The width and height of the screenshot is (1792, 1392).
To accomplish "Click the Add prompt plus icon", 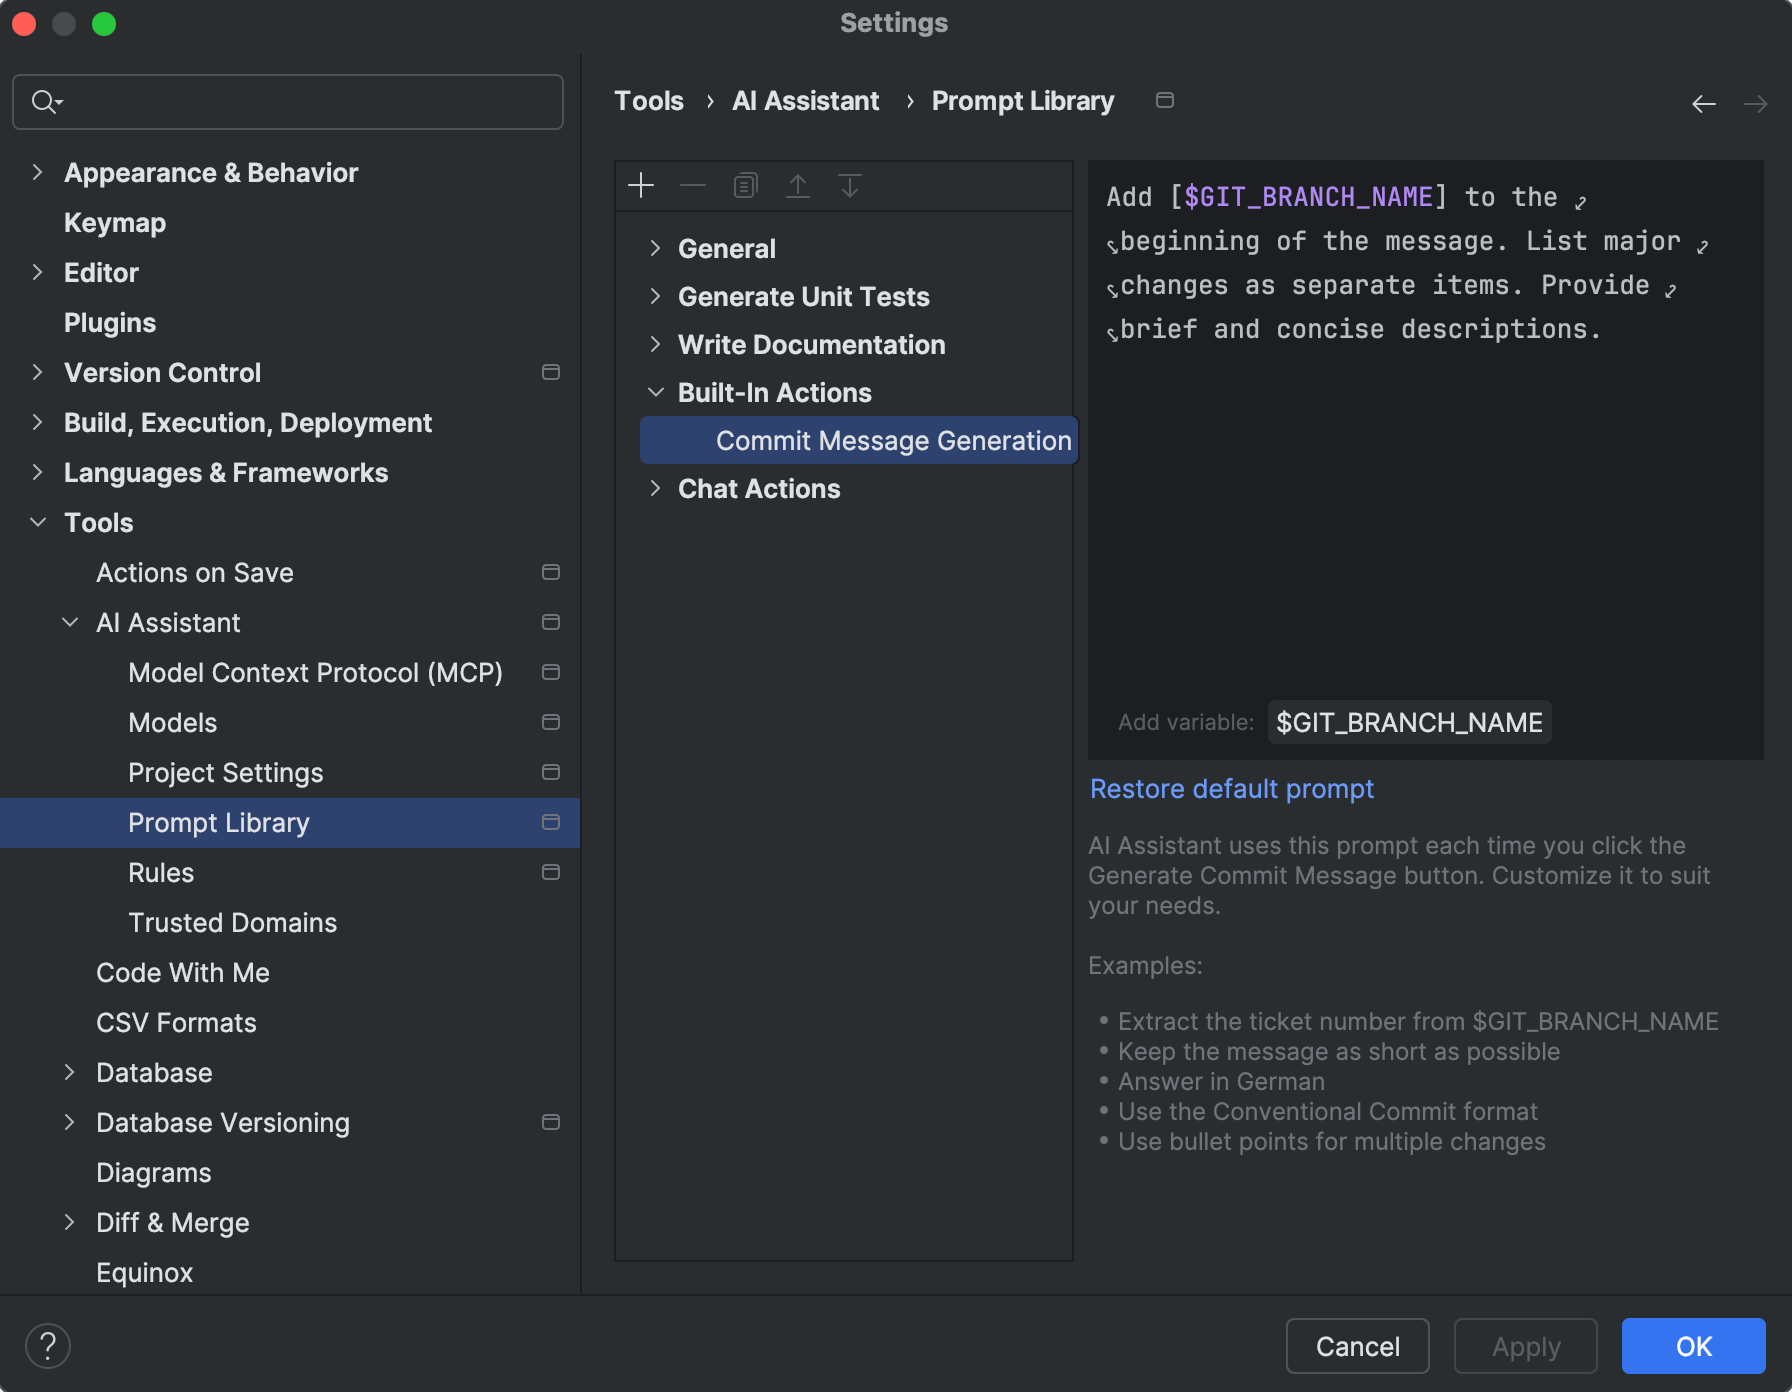I will (640, 185).
